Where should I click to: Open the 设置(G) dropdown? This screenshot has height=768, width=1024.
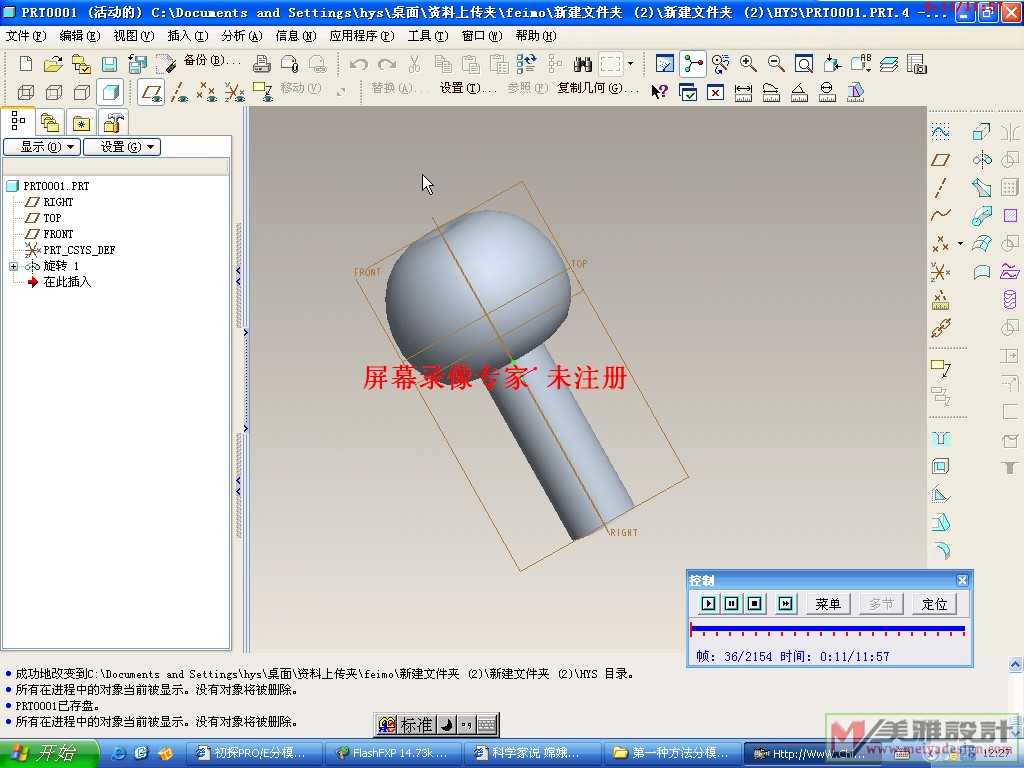click(122, 147)
